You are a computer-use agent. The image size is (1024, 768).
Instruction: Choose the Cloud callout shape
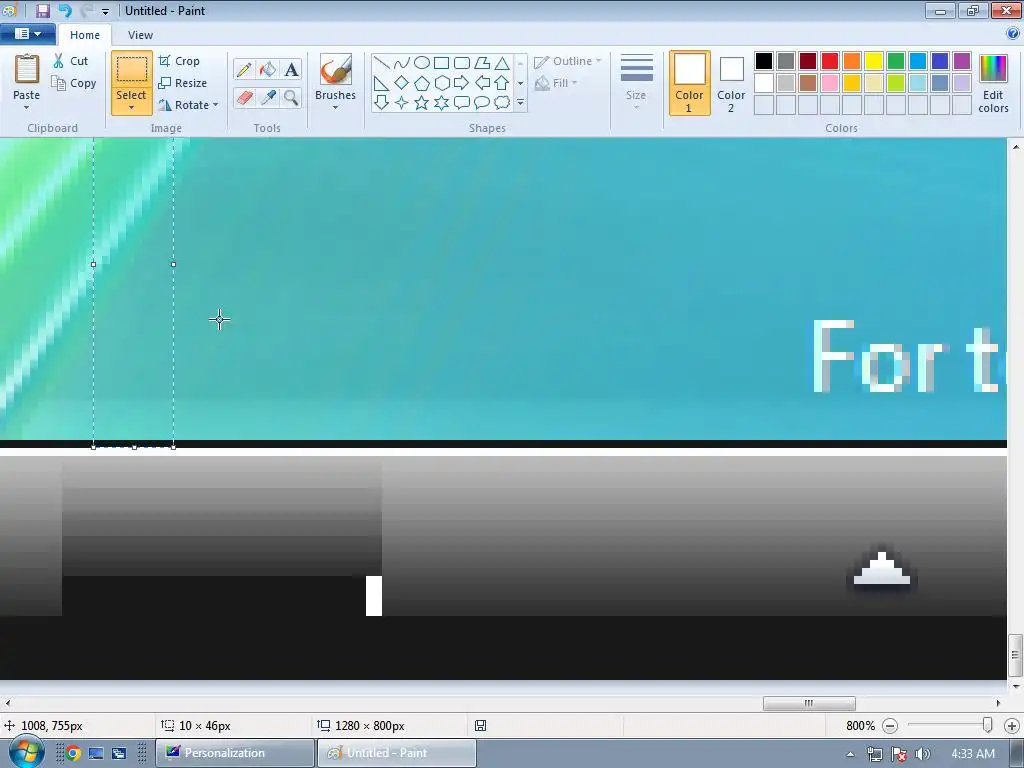[502, 103]
